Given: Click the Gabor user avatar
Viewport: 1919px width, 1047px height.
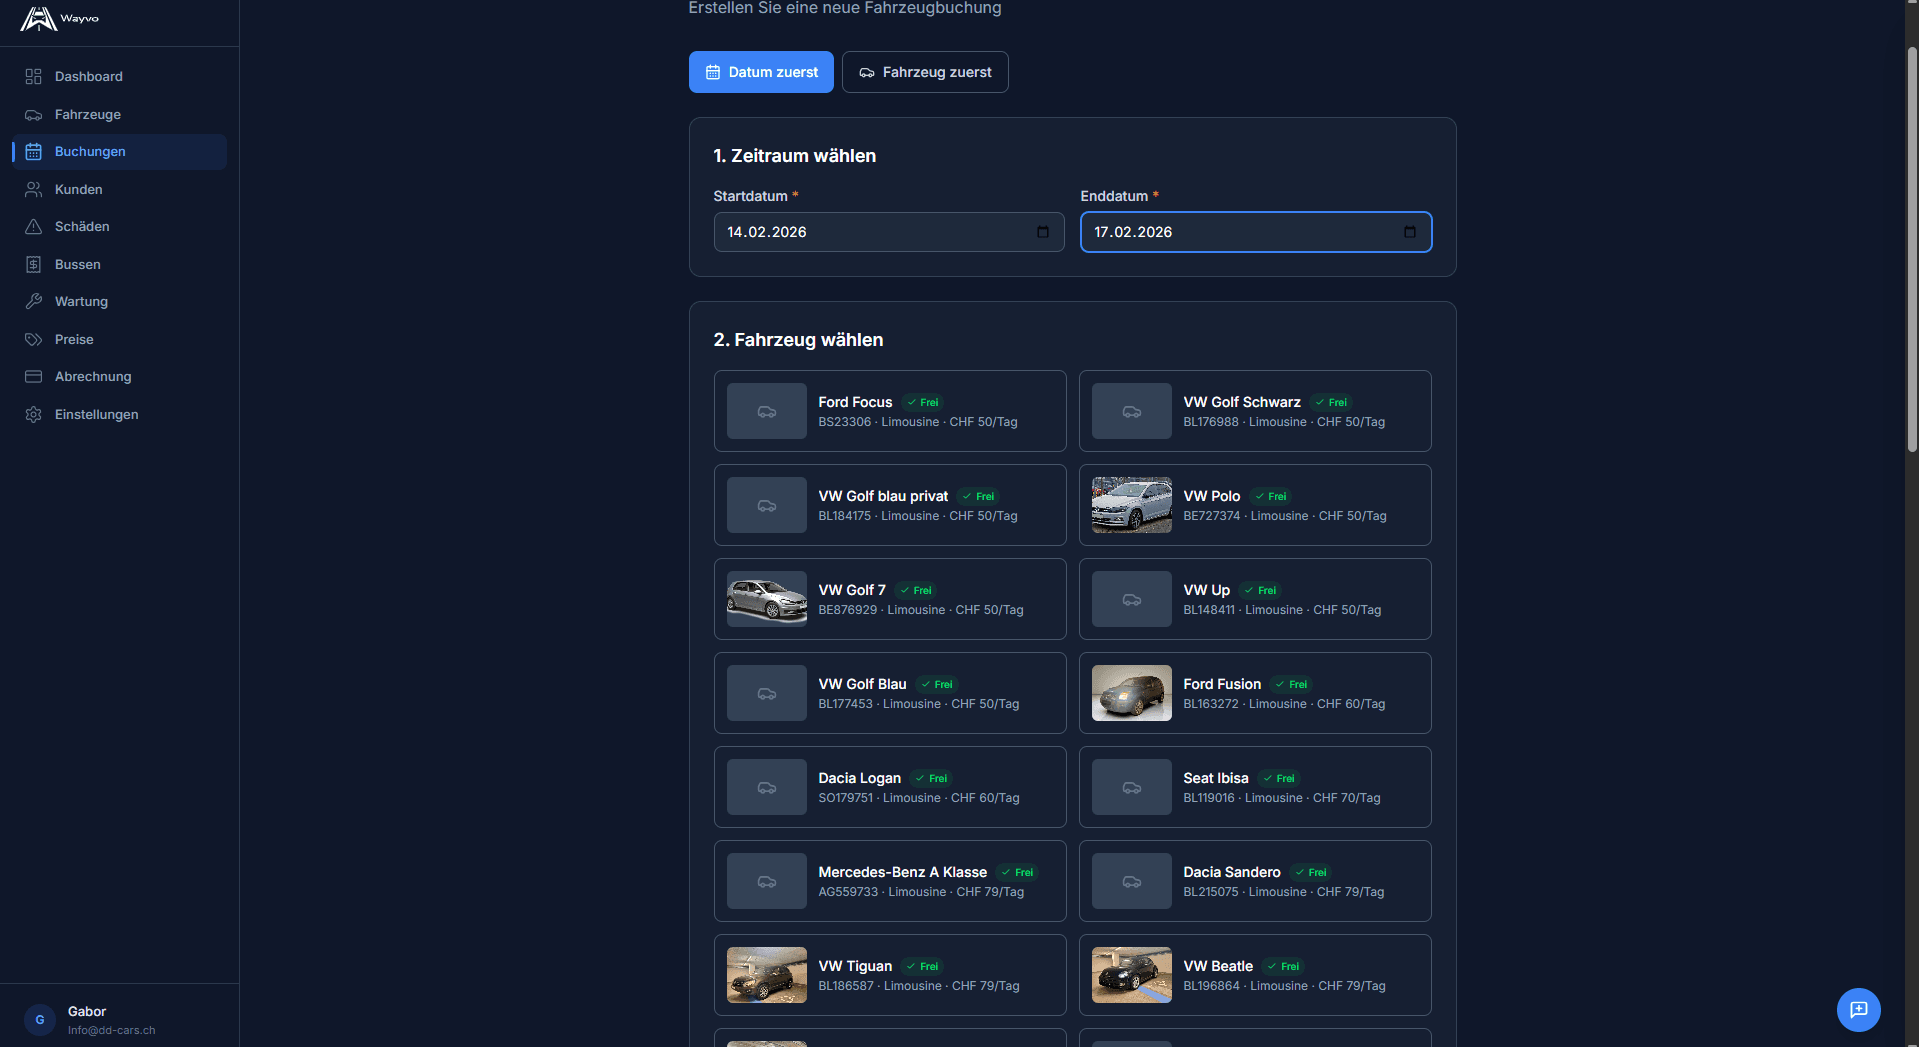Looking at the screenshot, I should [x=40, y=1020].
